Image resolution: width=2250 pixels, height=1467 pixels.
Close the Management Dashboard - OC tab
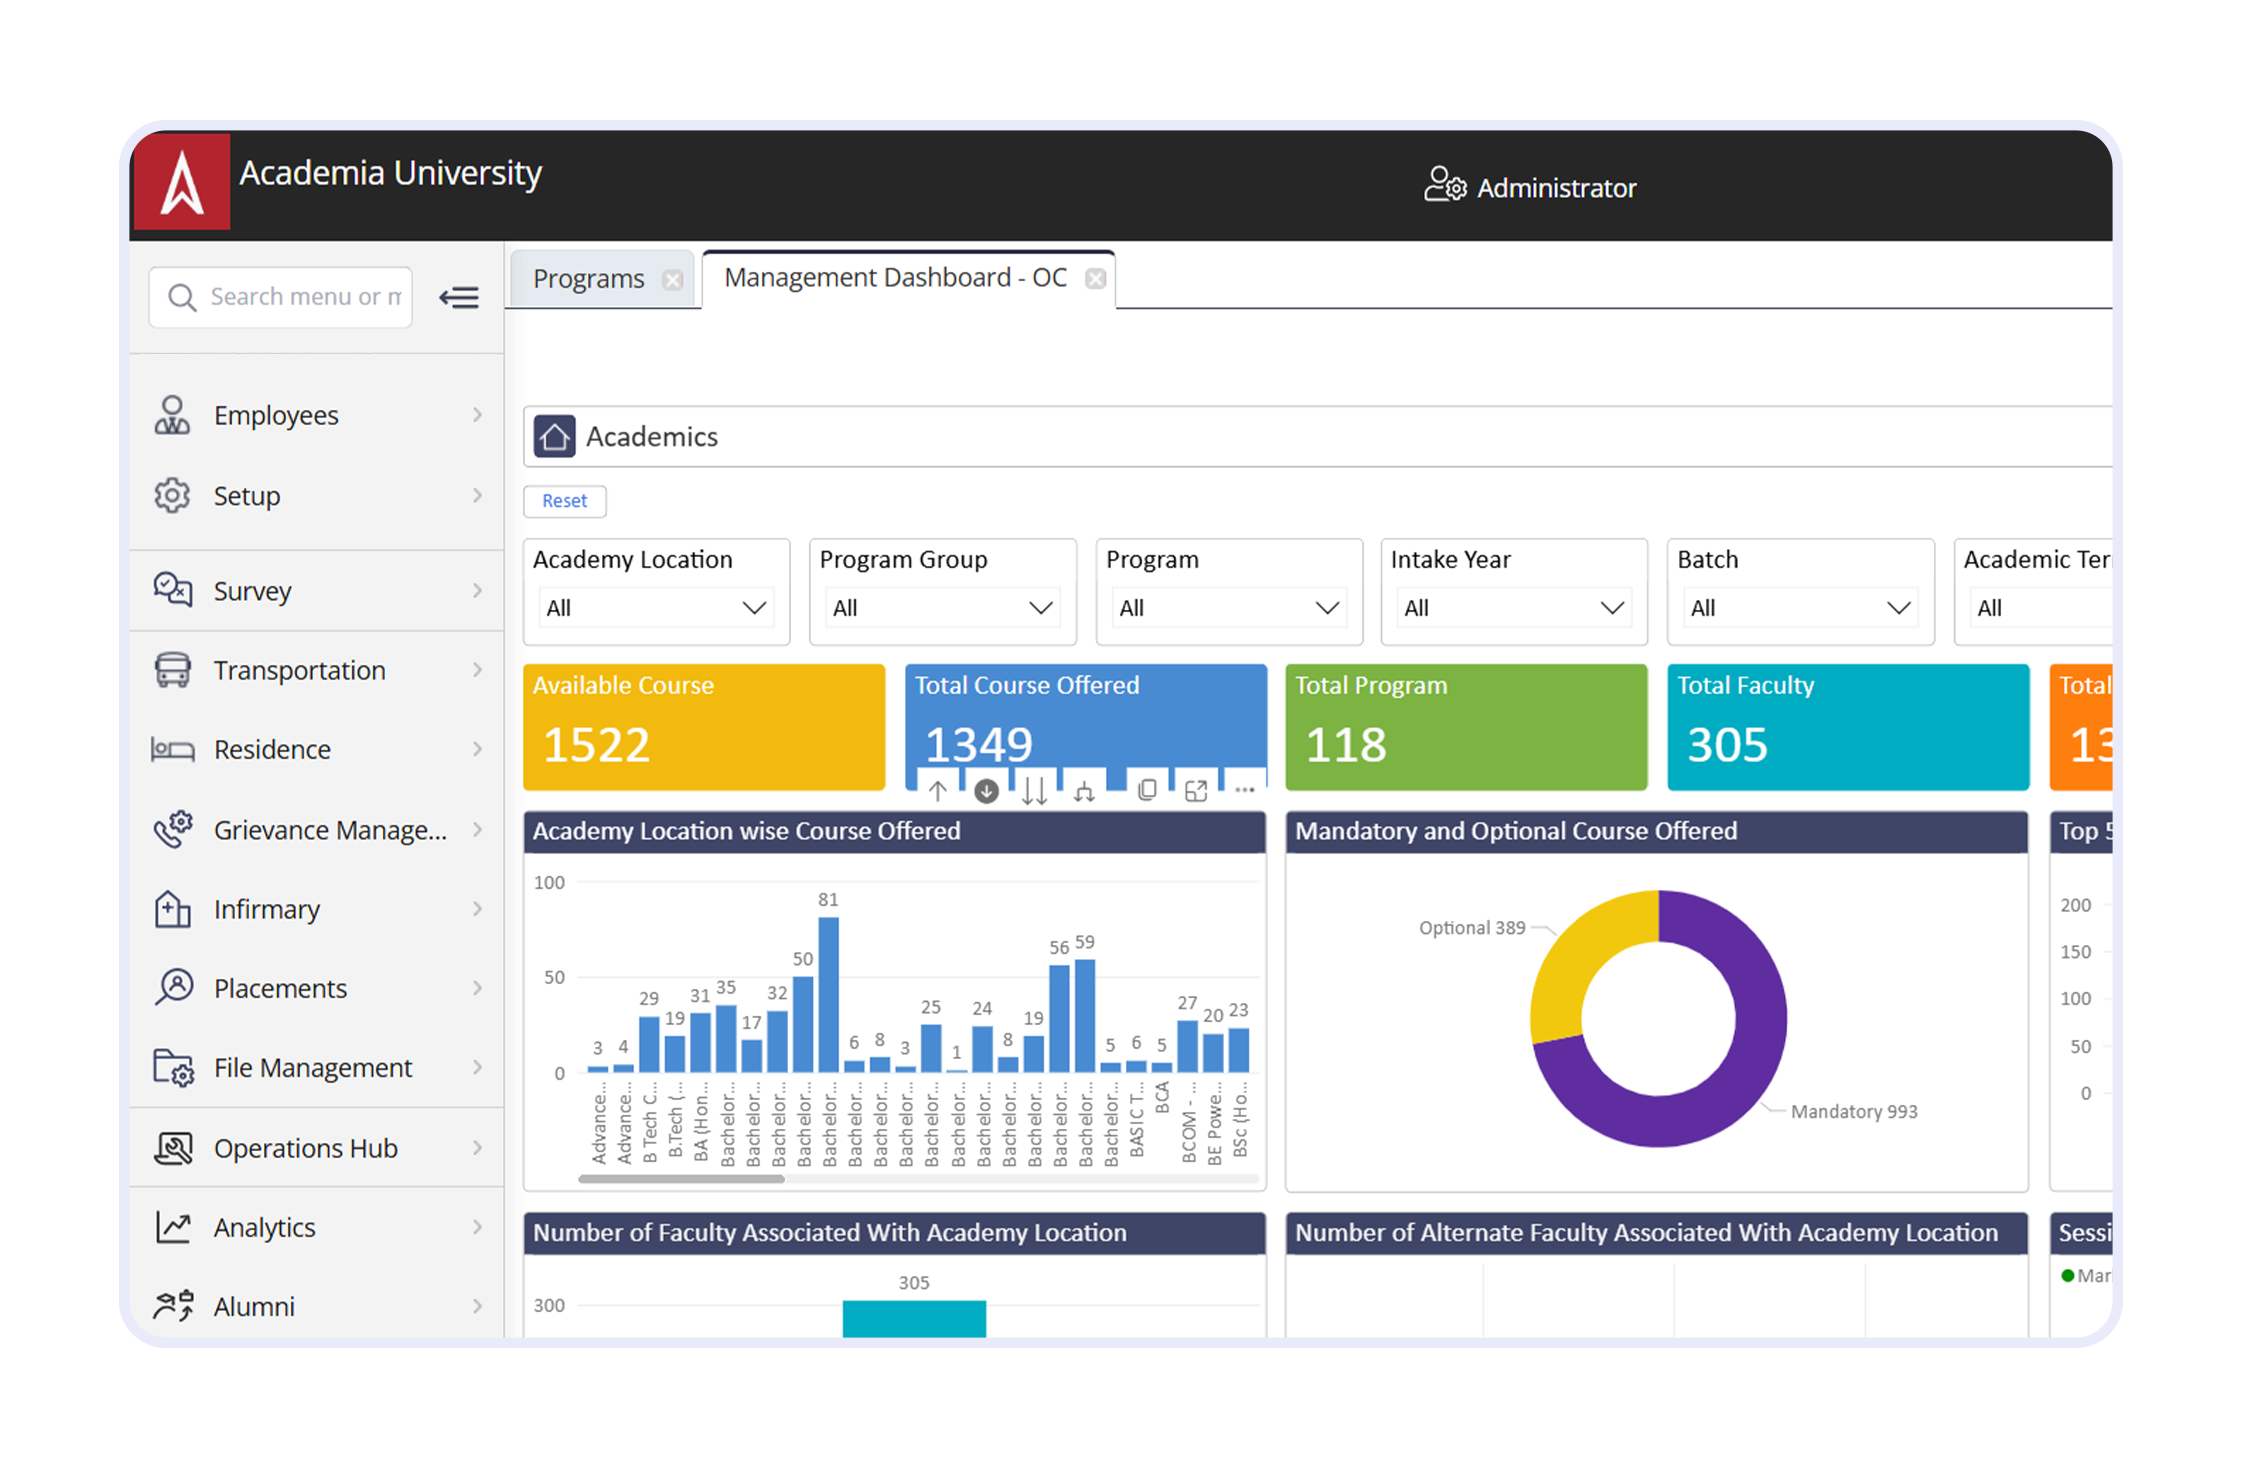(x=1096, y=279)
